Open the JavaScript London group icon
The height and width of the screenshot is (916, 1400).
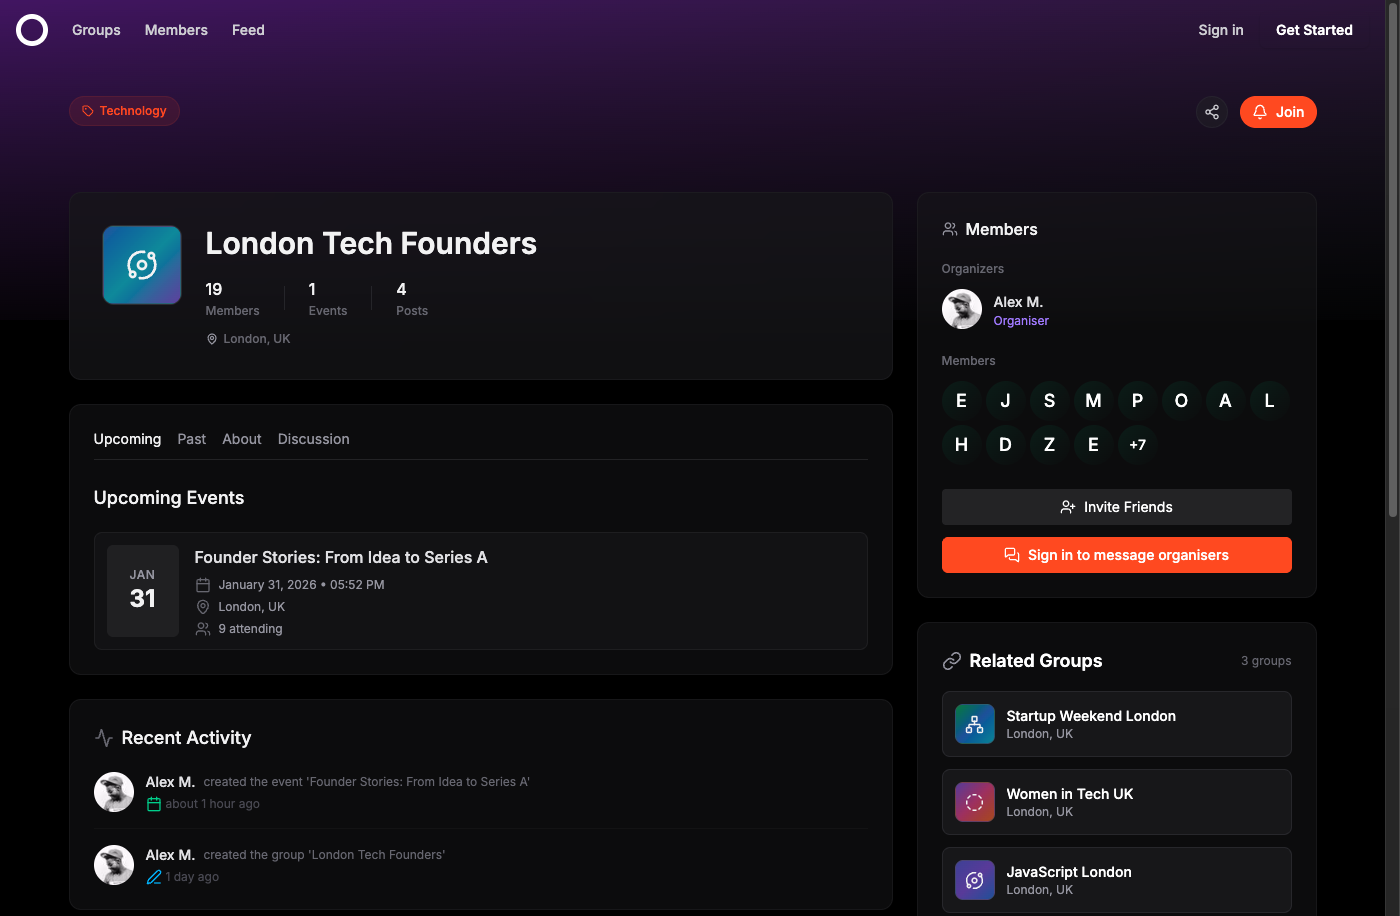[974, 880]
